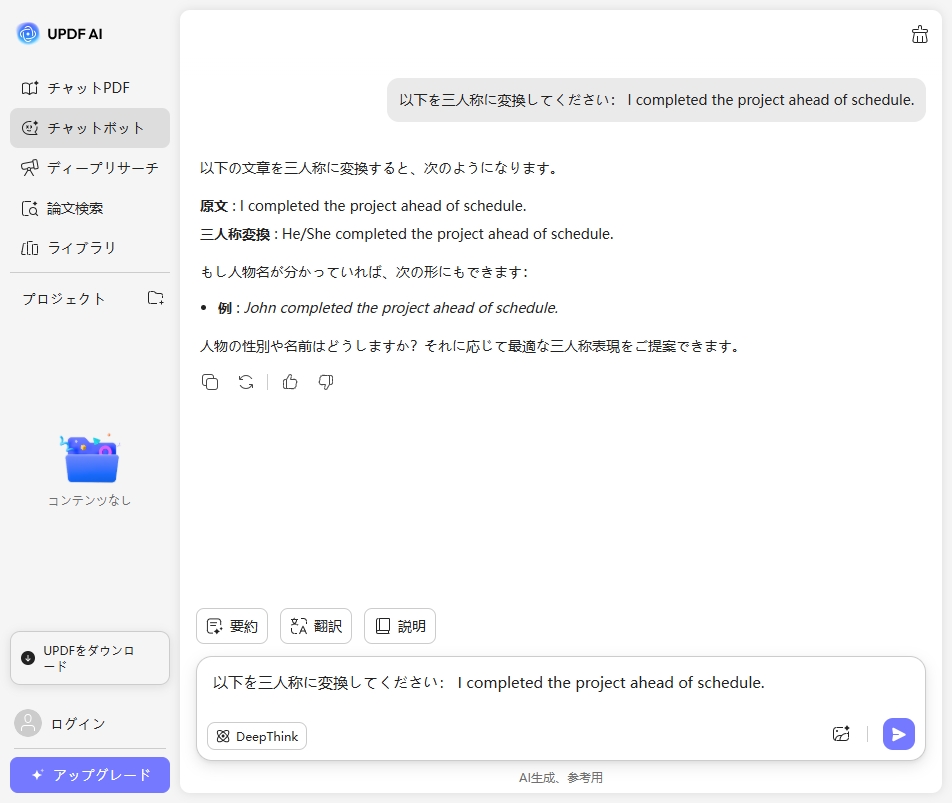
Task: Click the UPDF AI logo icon
Action: coord(28,33)
